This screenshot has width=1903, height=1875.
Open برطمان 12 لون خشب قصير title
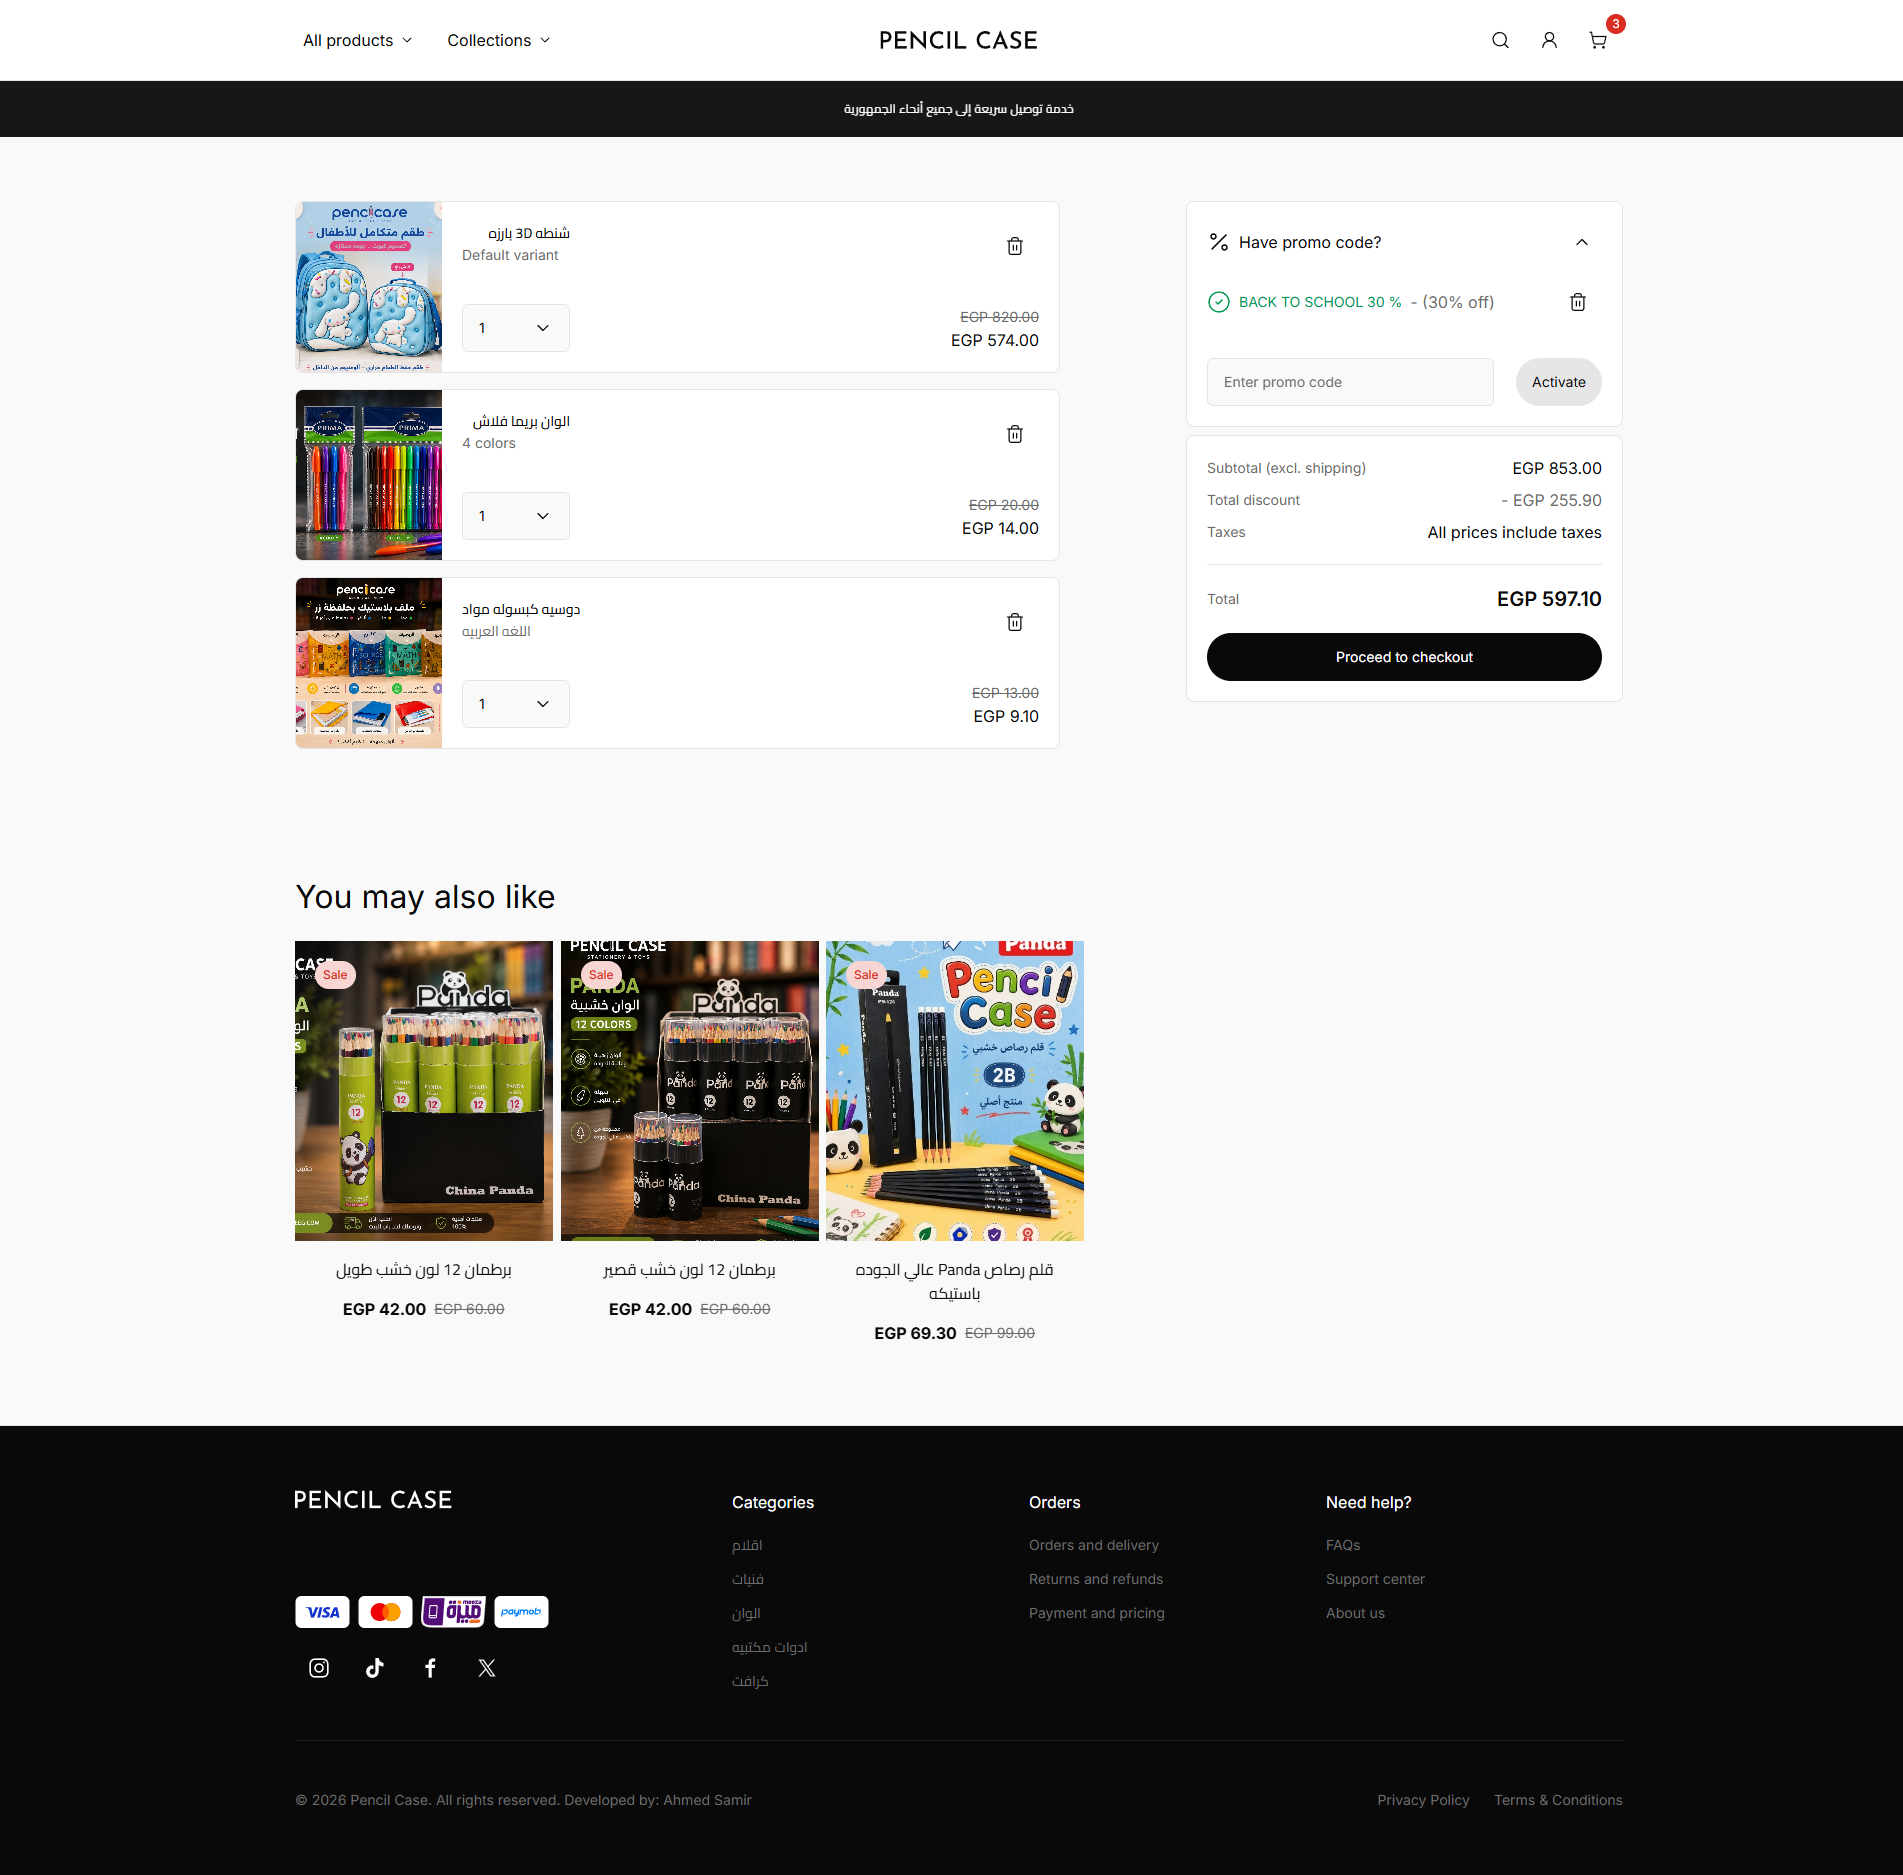pyautogui.click(x=690, y=1270)
